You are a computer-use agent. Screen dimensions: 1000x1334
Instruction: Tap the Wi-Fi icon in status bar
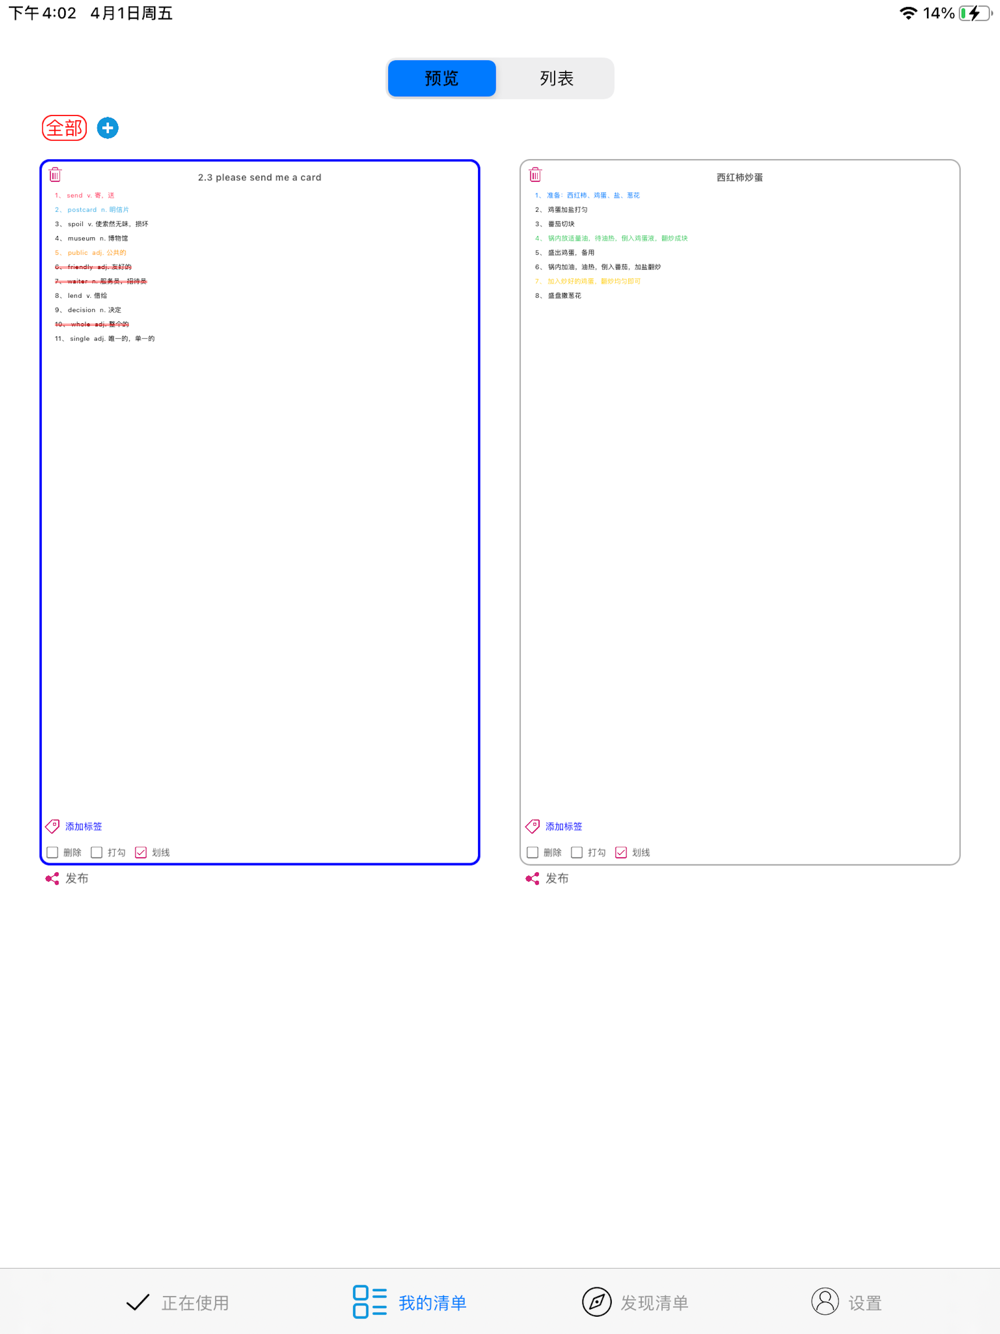coord(908,13)
